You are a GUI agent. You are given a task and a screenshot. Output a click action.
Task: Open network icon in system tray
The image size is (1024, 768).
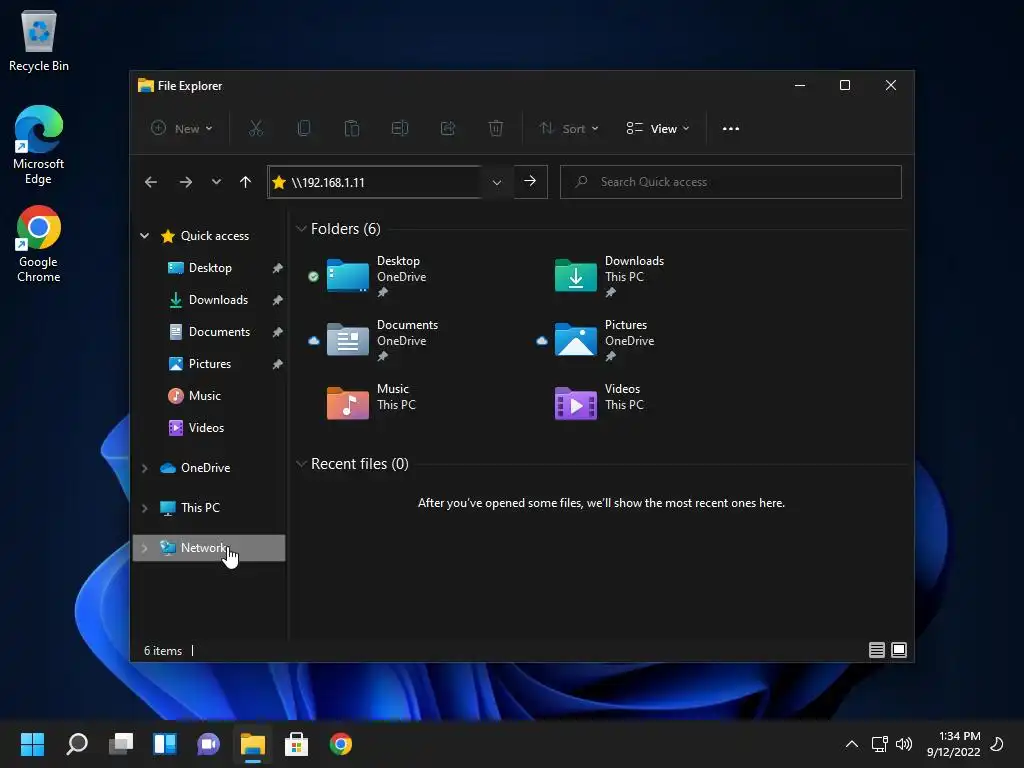879,744
